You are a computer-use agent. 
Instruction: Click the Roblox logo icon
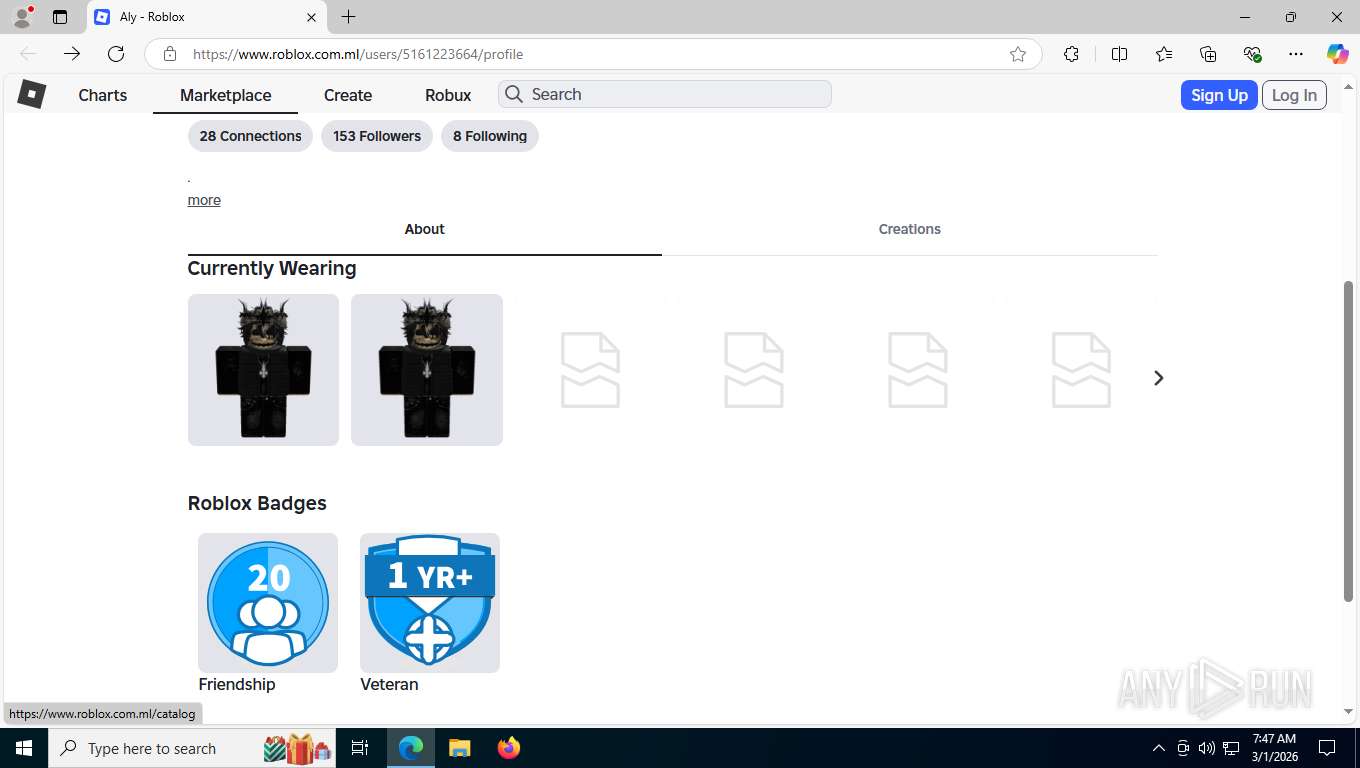(32, 94)
